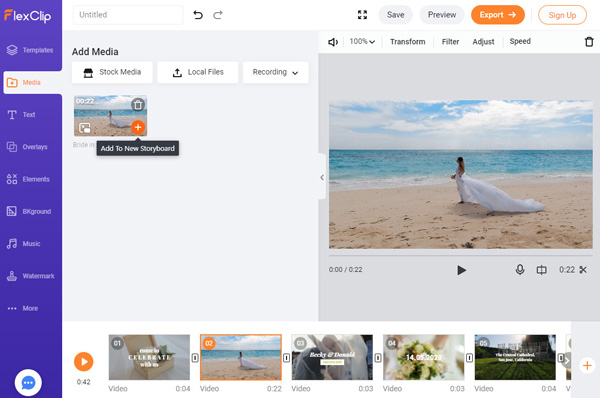Upload from Local Files
Screen dimensions: 600x398
(x=197, y=72)
